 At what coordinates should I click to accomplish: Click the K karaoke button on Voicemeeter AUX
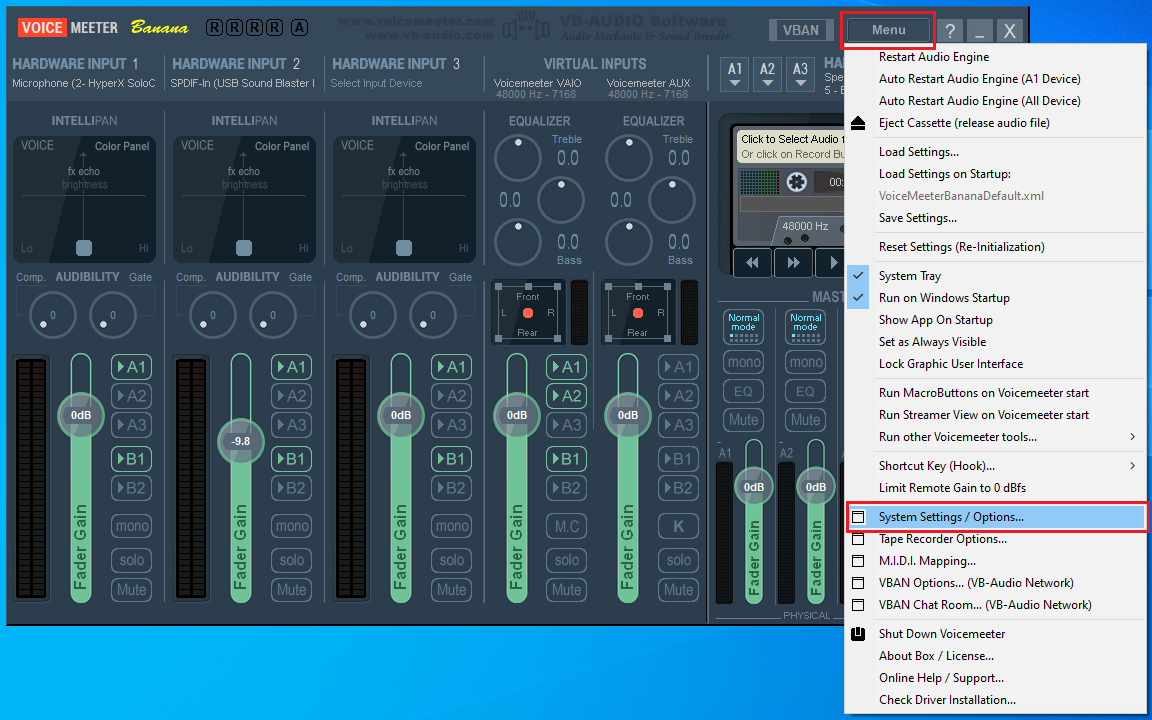[x=678, y=526]
